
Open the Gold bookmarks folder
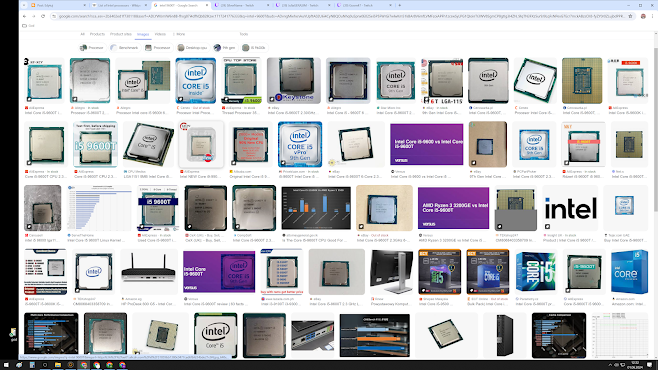pos(29,26)
